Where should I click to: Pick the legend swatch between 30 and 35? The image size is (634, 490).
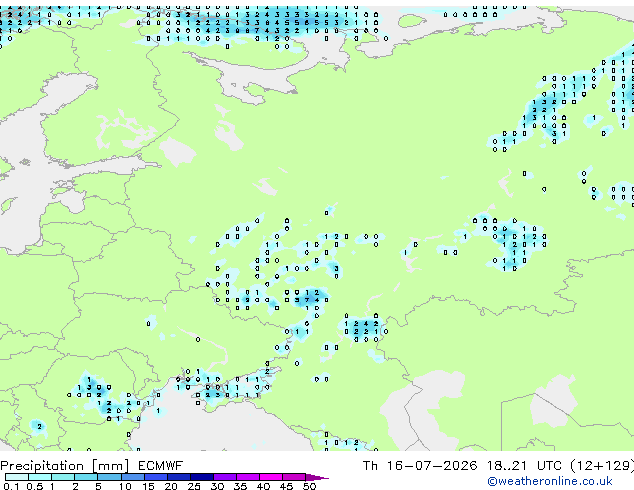(225, 477)
